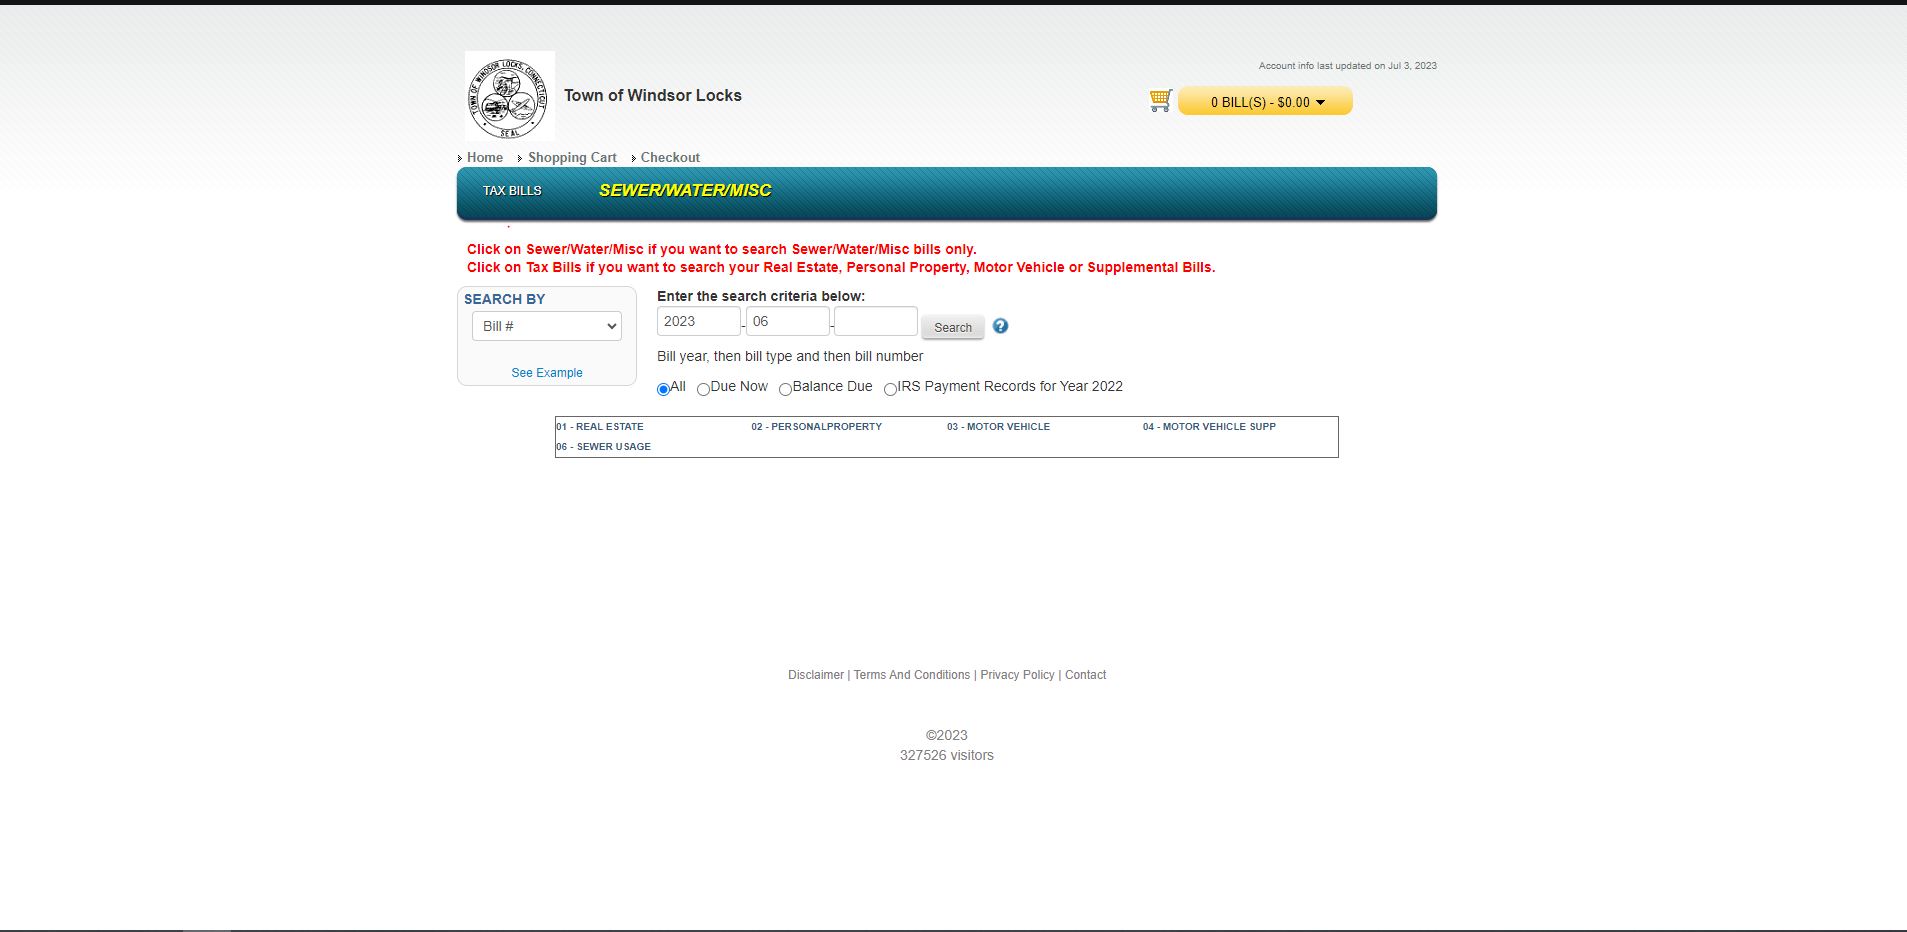
Task: Select IRS Payment Records for Year 2022
Action: pyautogui.click(x=891, y=389)
